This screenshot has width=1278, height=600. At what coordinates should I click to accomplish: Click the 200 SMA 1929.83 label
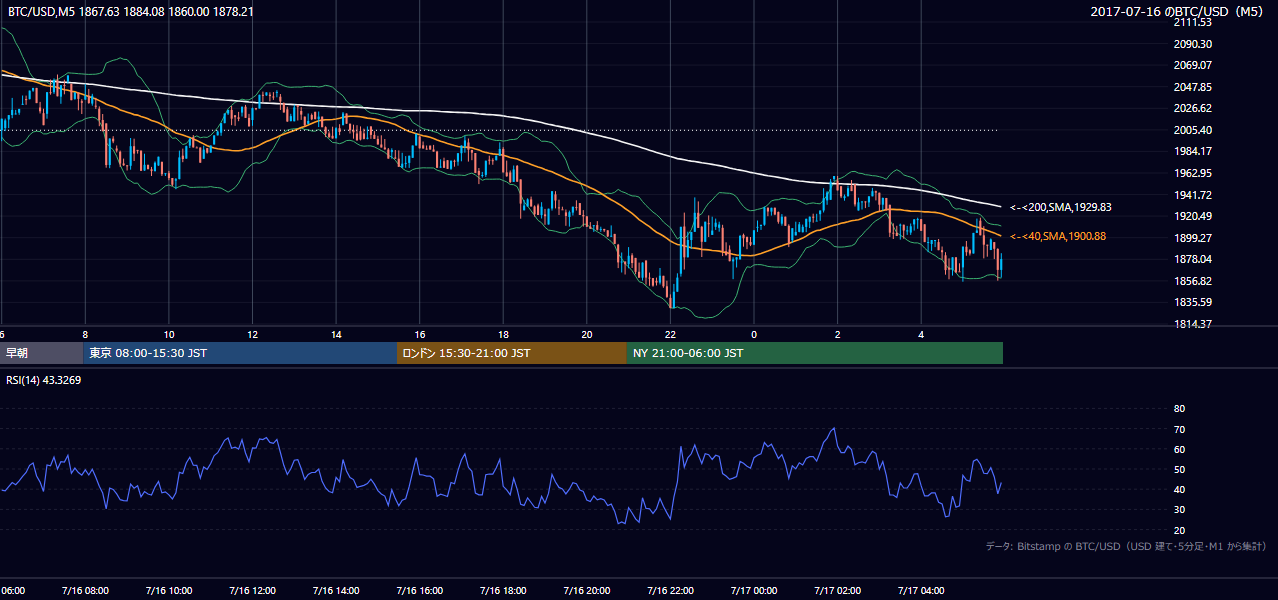1060,207
